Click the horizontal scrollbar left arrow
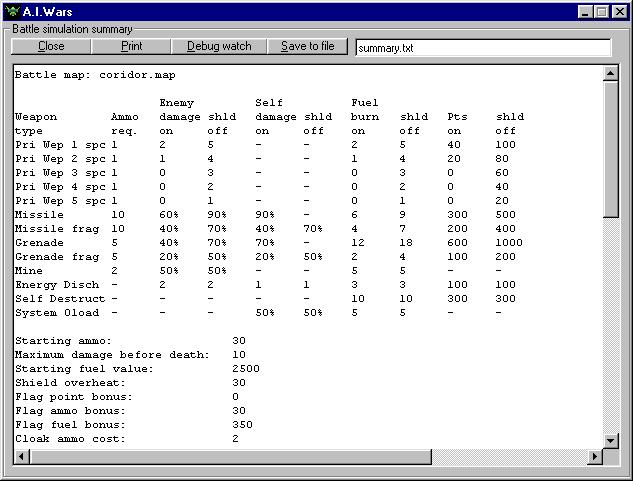This screenshot has width=633, height=481. pos(19,457)
